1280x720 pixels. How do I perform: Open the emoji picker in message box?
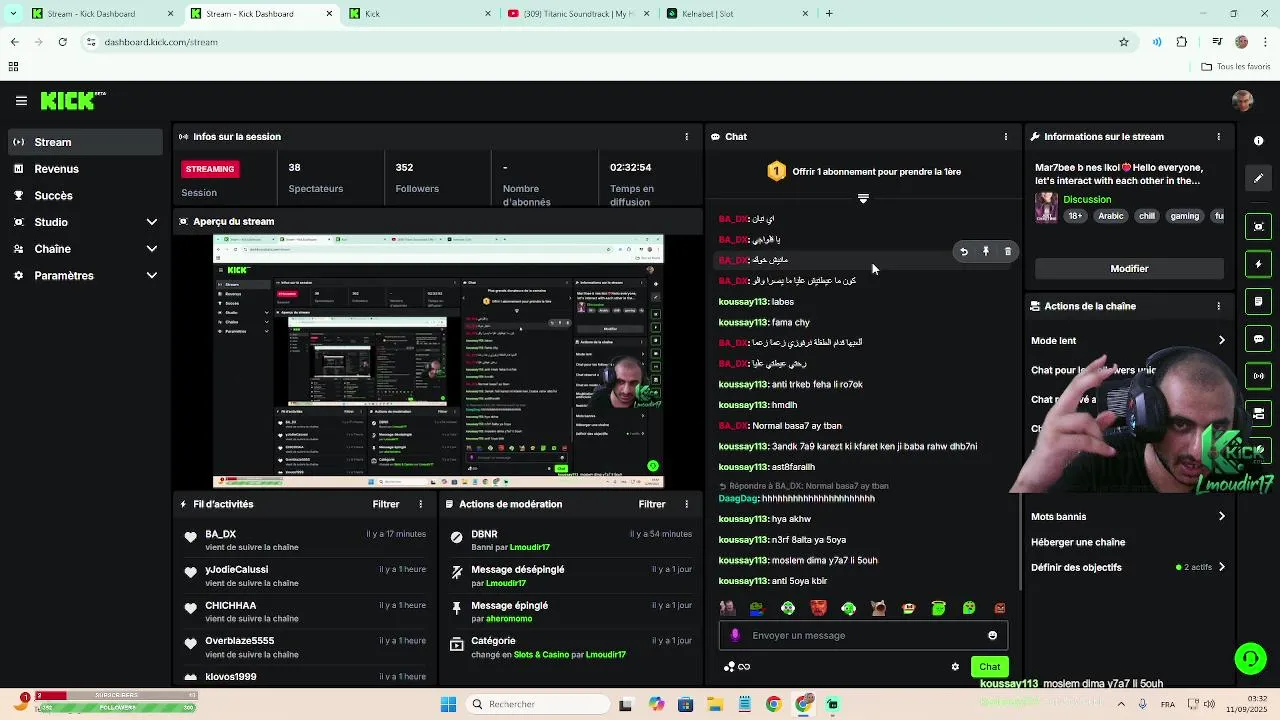click(992, 636)
